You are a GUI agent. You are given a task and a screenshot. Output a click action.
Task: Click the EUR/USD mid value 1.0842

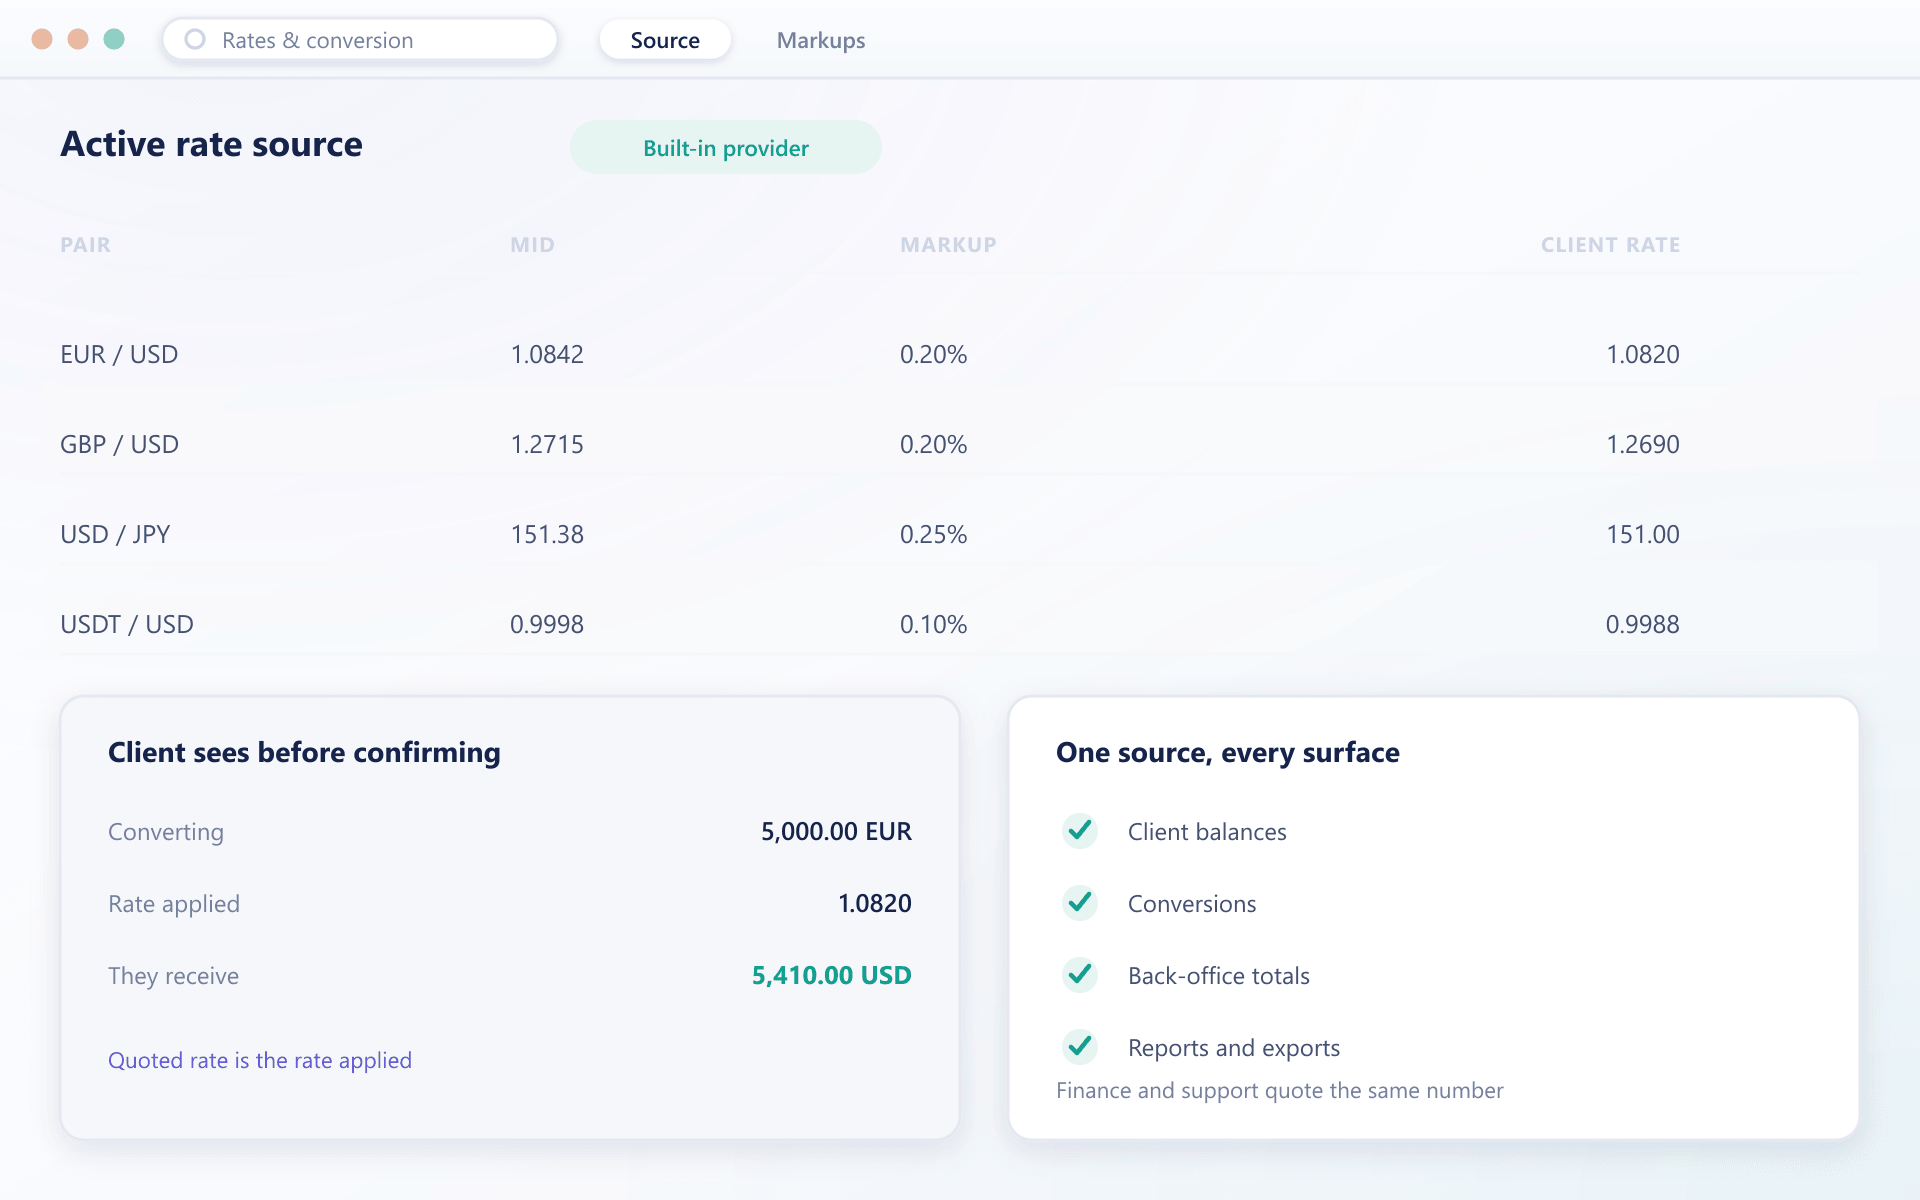547,354
